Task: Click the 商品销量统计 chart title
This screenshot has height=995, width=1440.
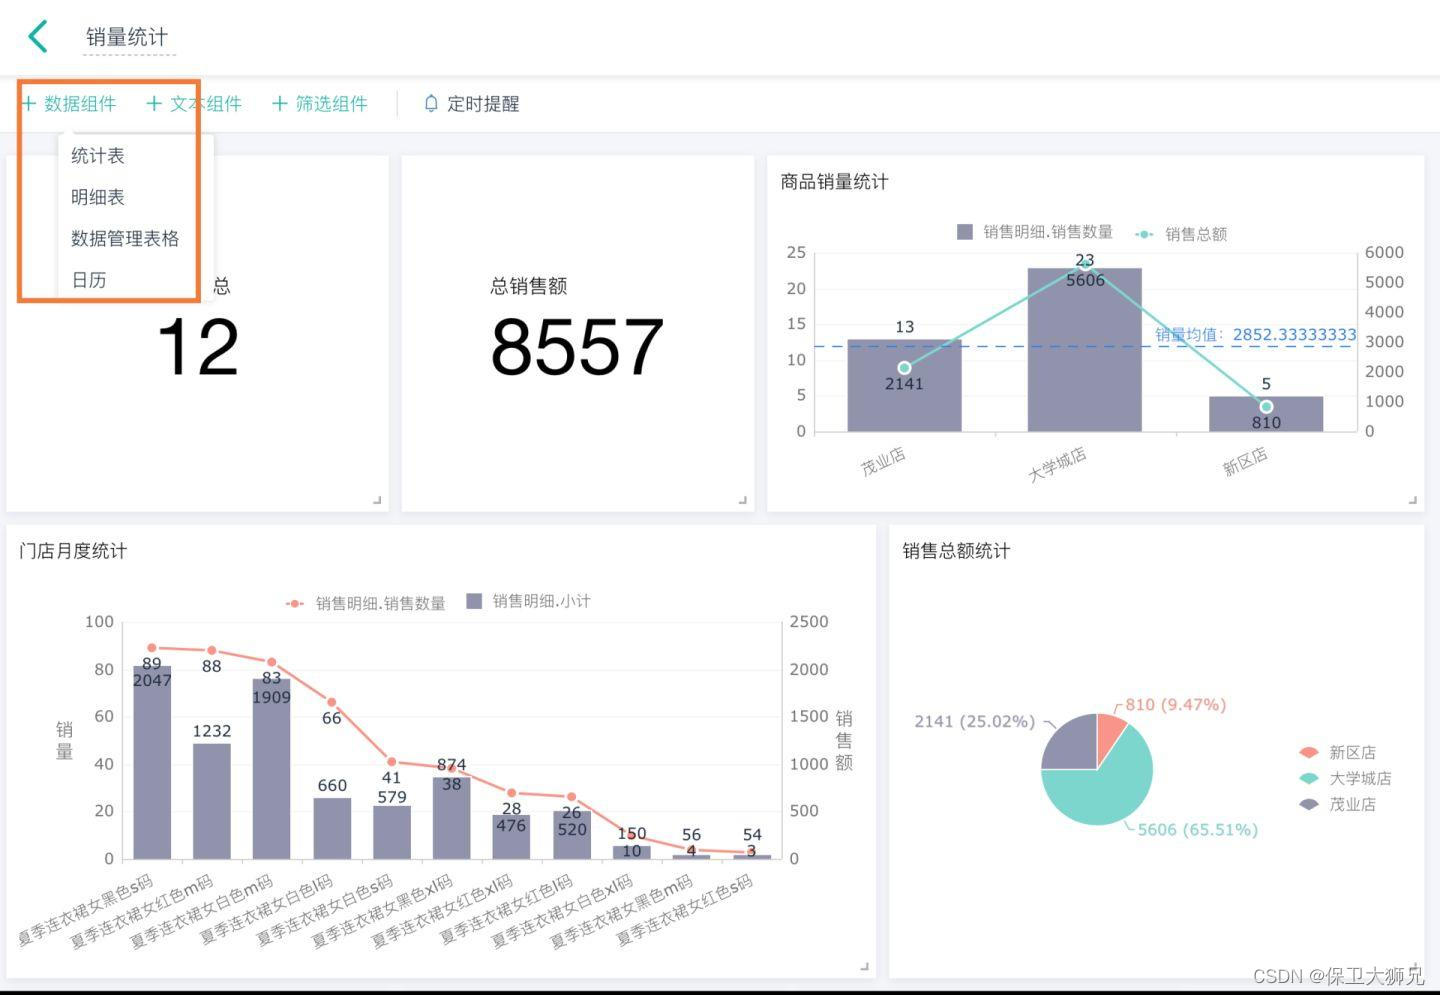Action: click(x=834, y=182)
